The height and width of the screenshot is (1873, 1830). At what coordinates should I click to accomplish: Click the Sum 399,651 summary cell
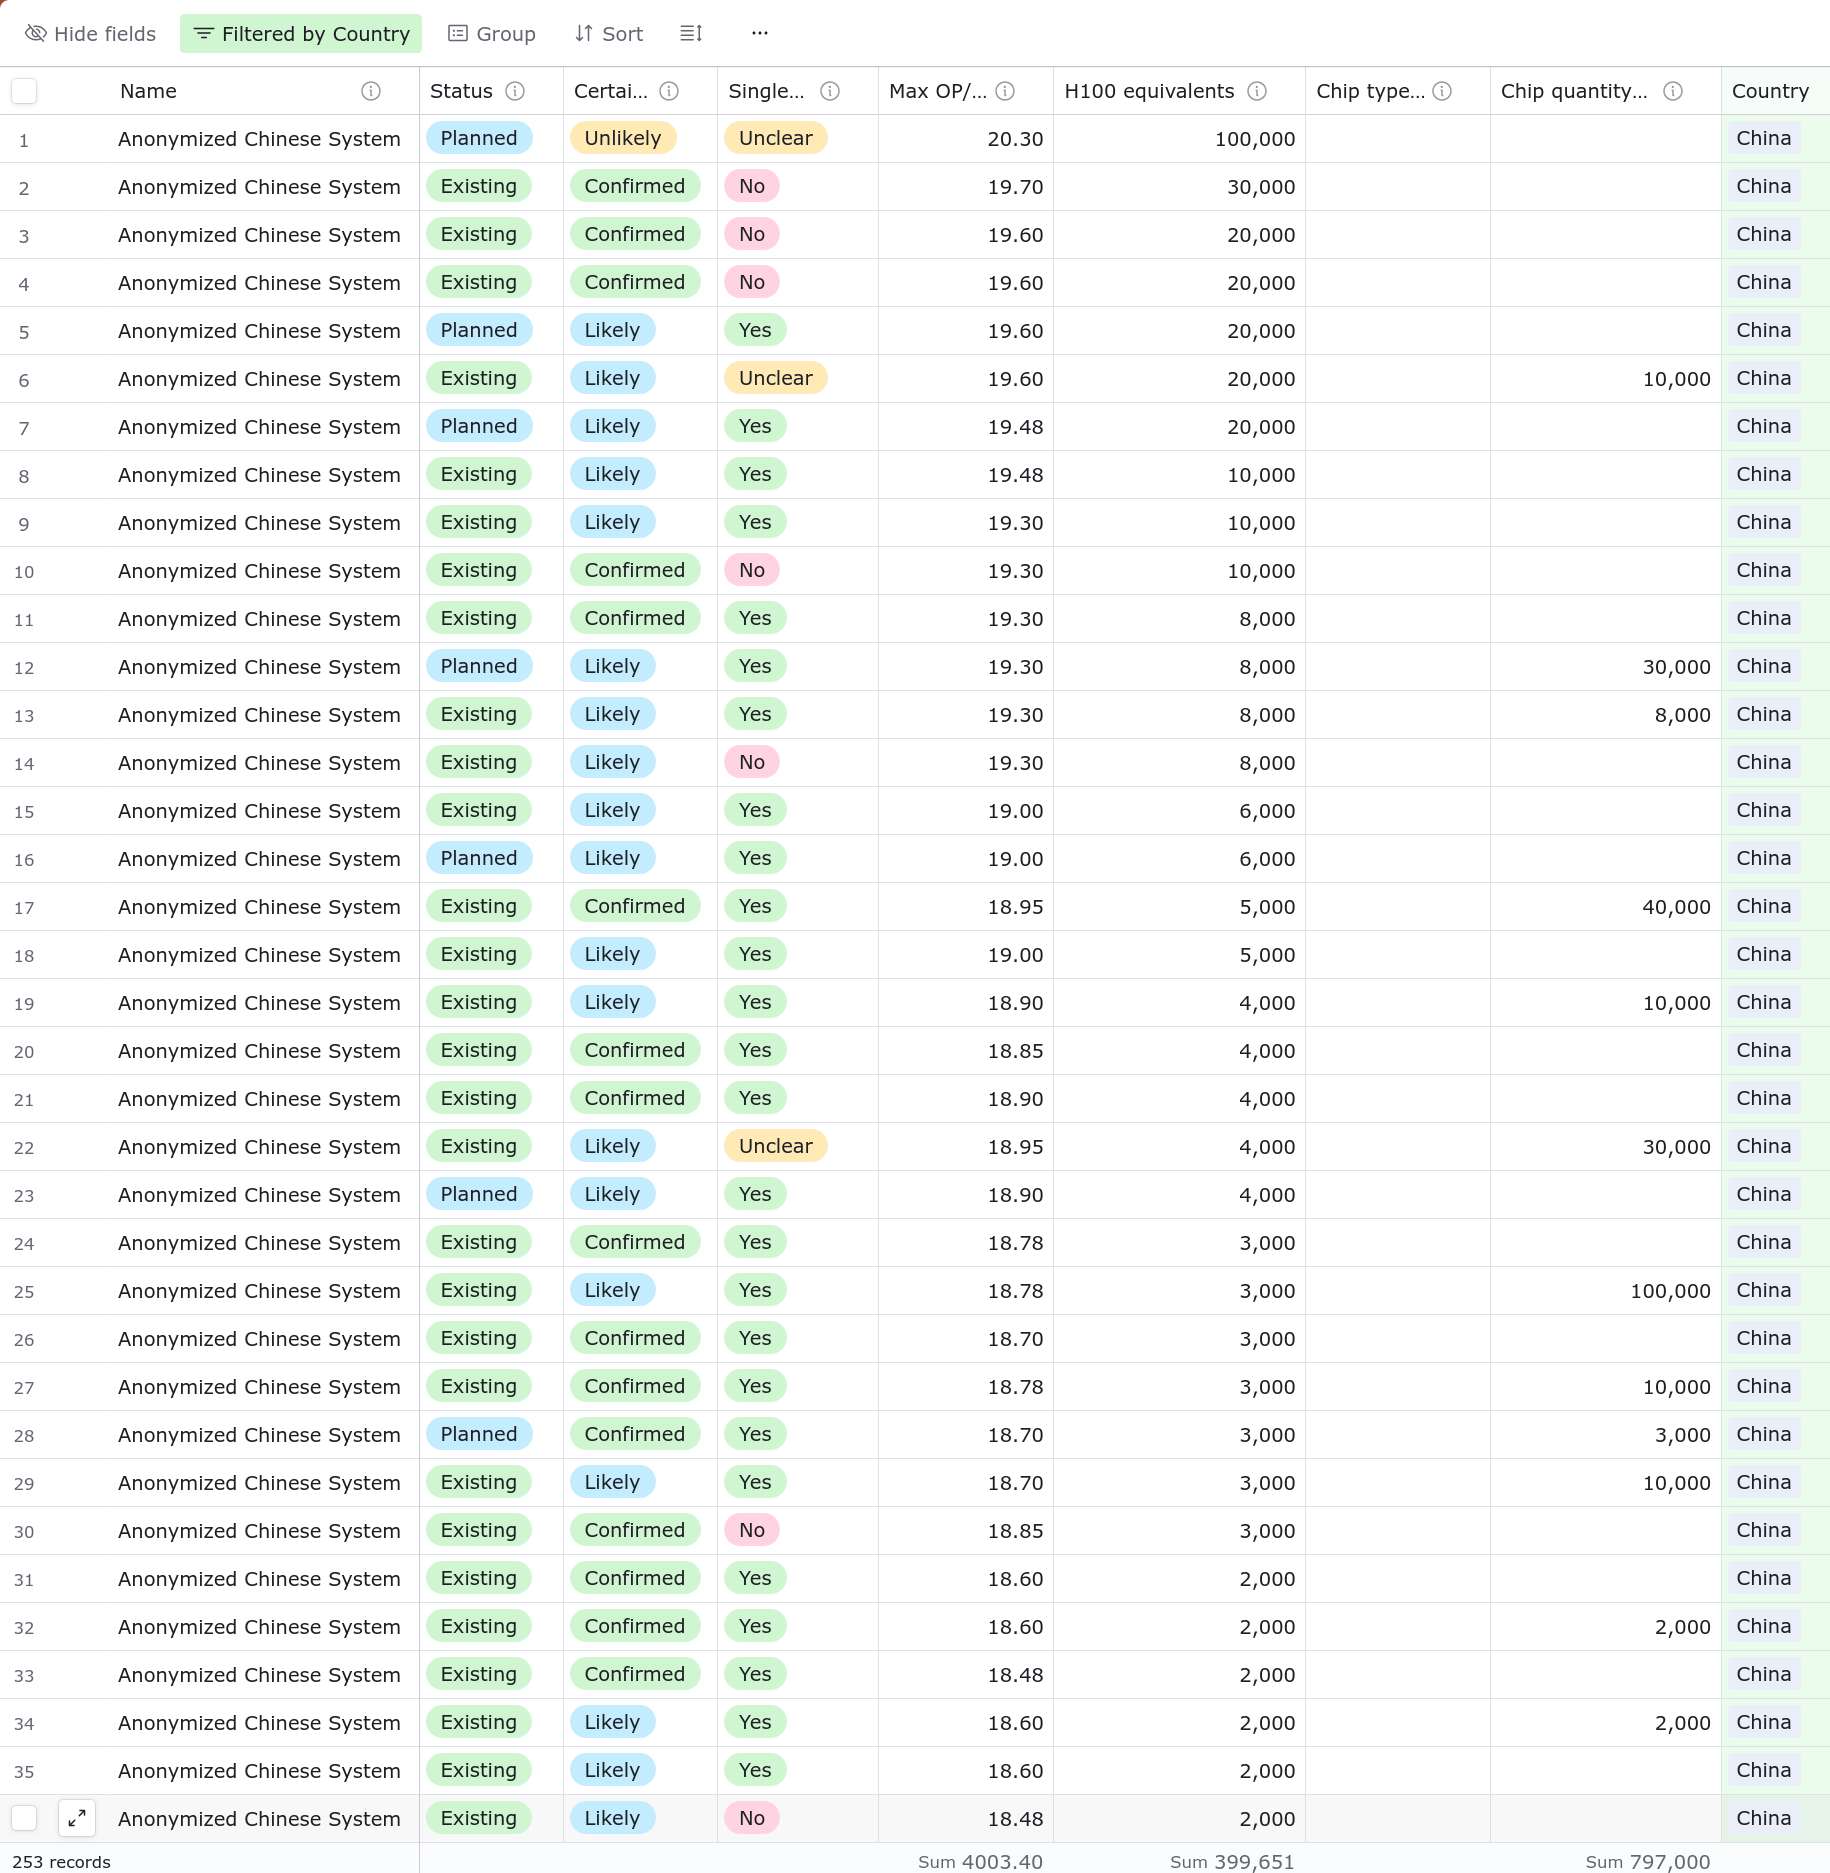pos(1232,1861)
